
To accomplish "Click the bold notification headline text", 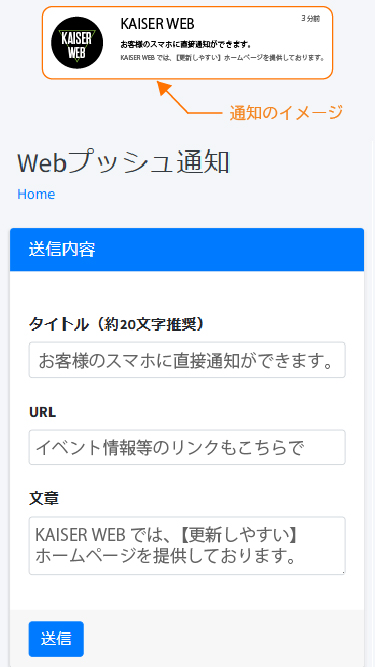I will pyautogui.click(x=186, y=45).
